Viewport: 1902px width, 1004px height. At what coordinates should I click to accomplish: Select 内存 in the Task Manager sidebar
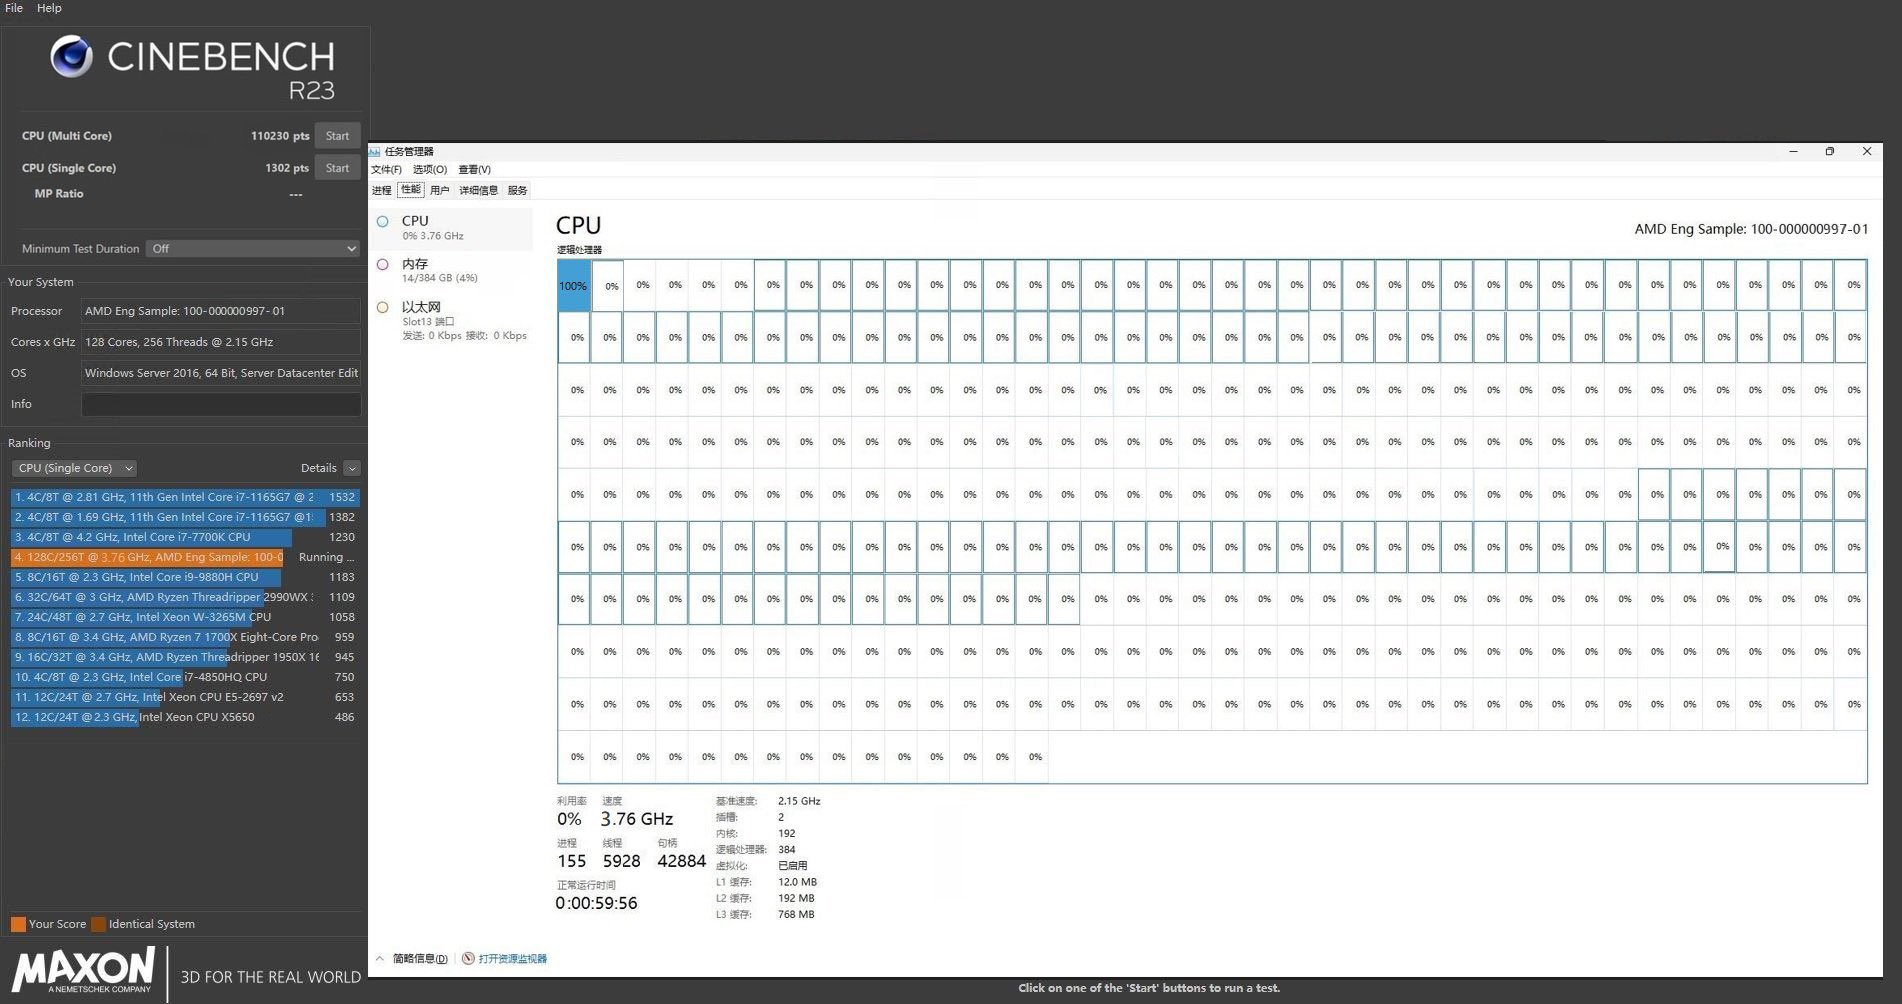[452, 271]
